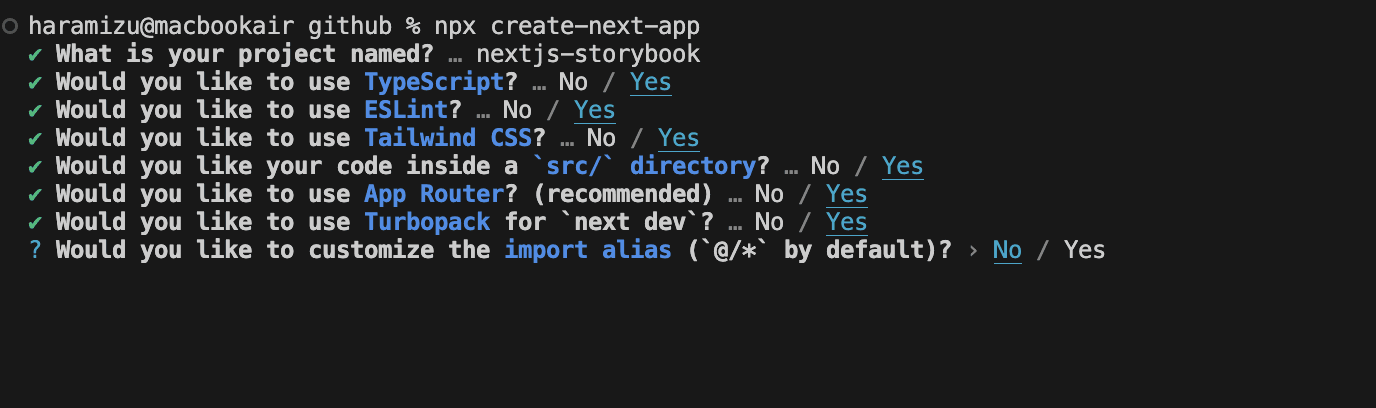
Task: Click the No option on the ESLint line
Action: pos(517,110)
